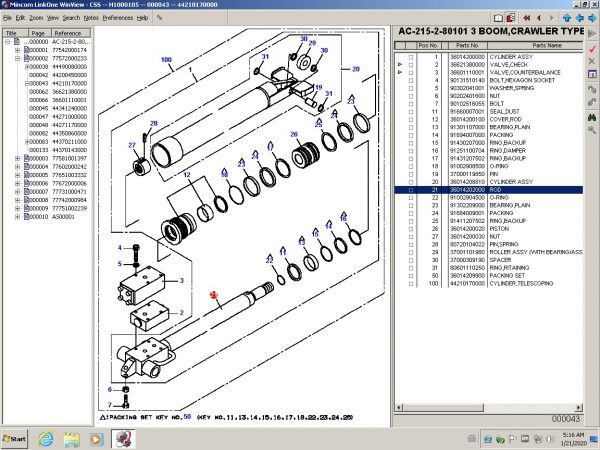This screenshot has height=450, width=600.
Task: Click the parts list horizontal scrollbar
Action: click(x=489, y=408)
